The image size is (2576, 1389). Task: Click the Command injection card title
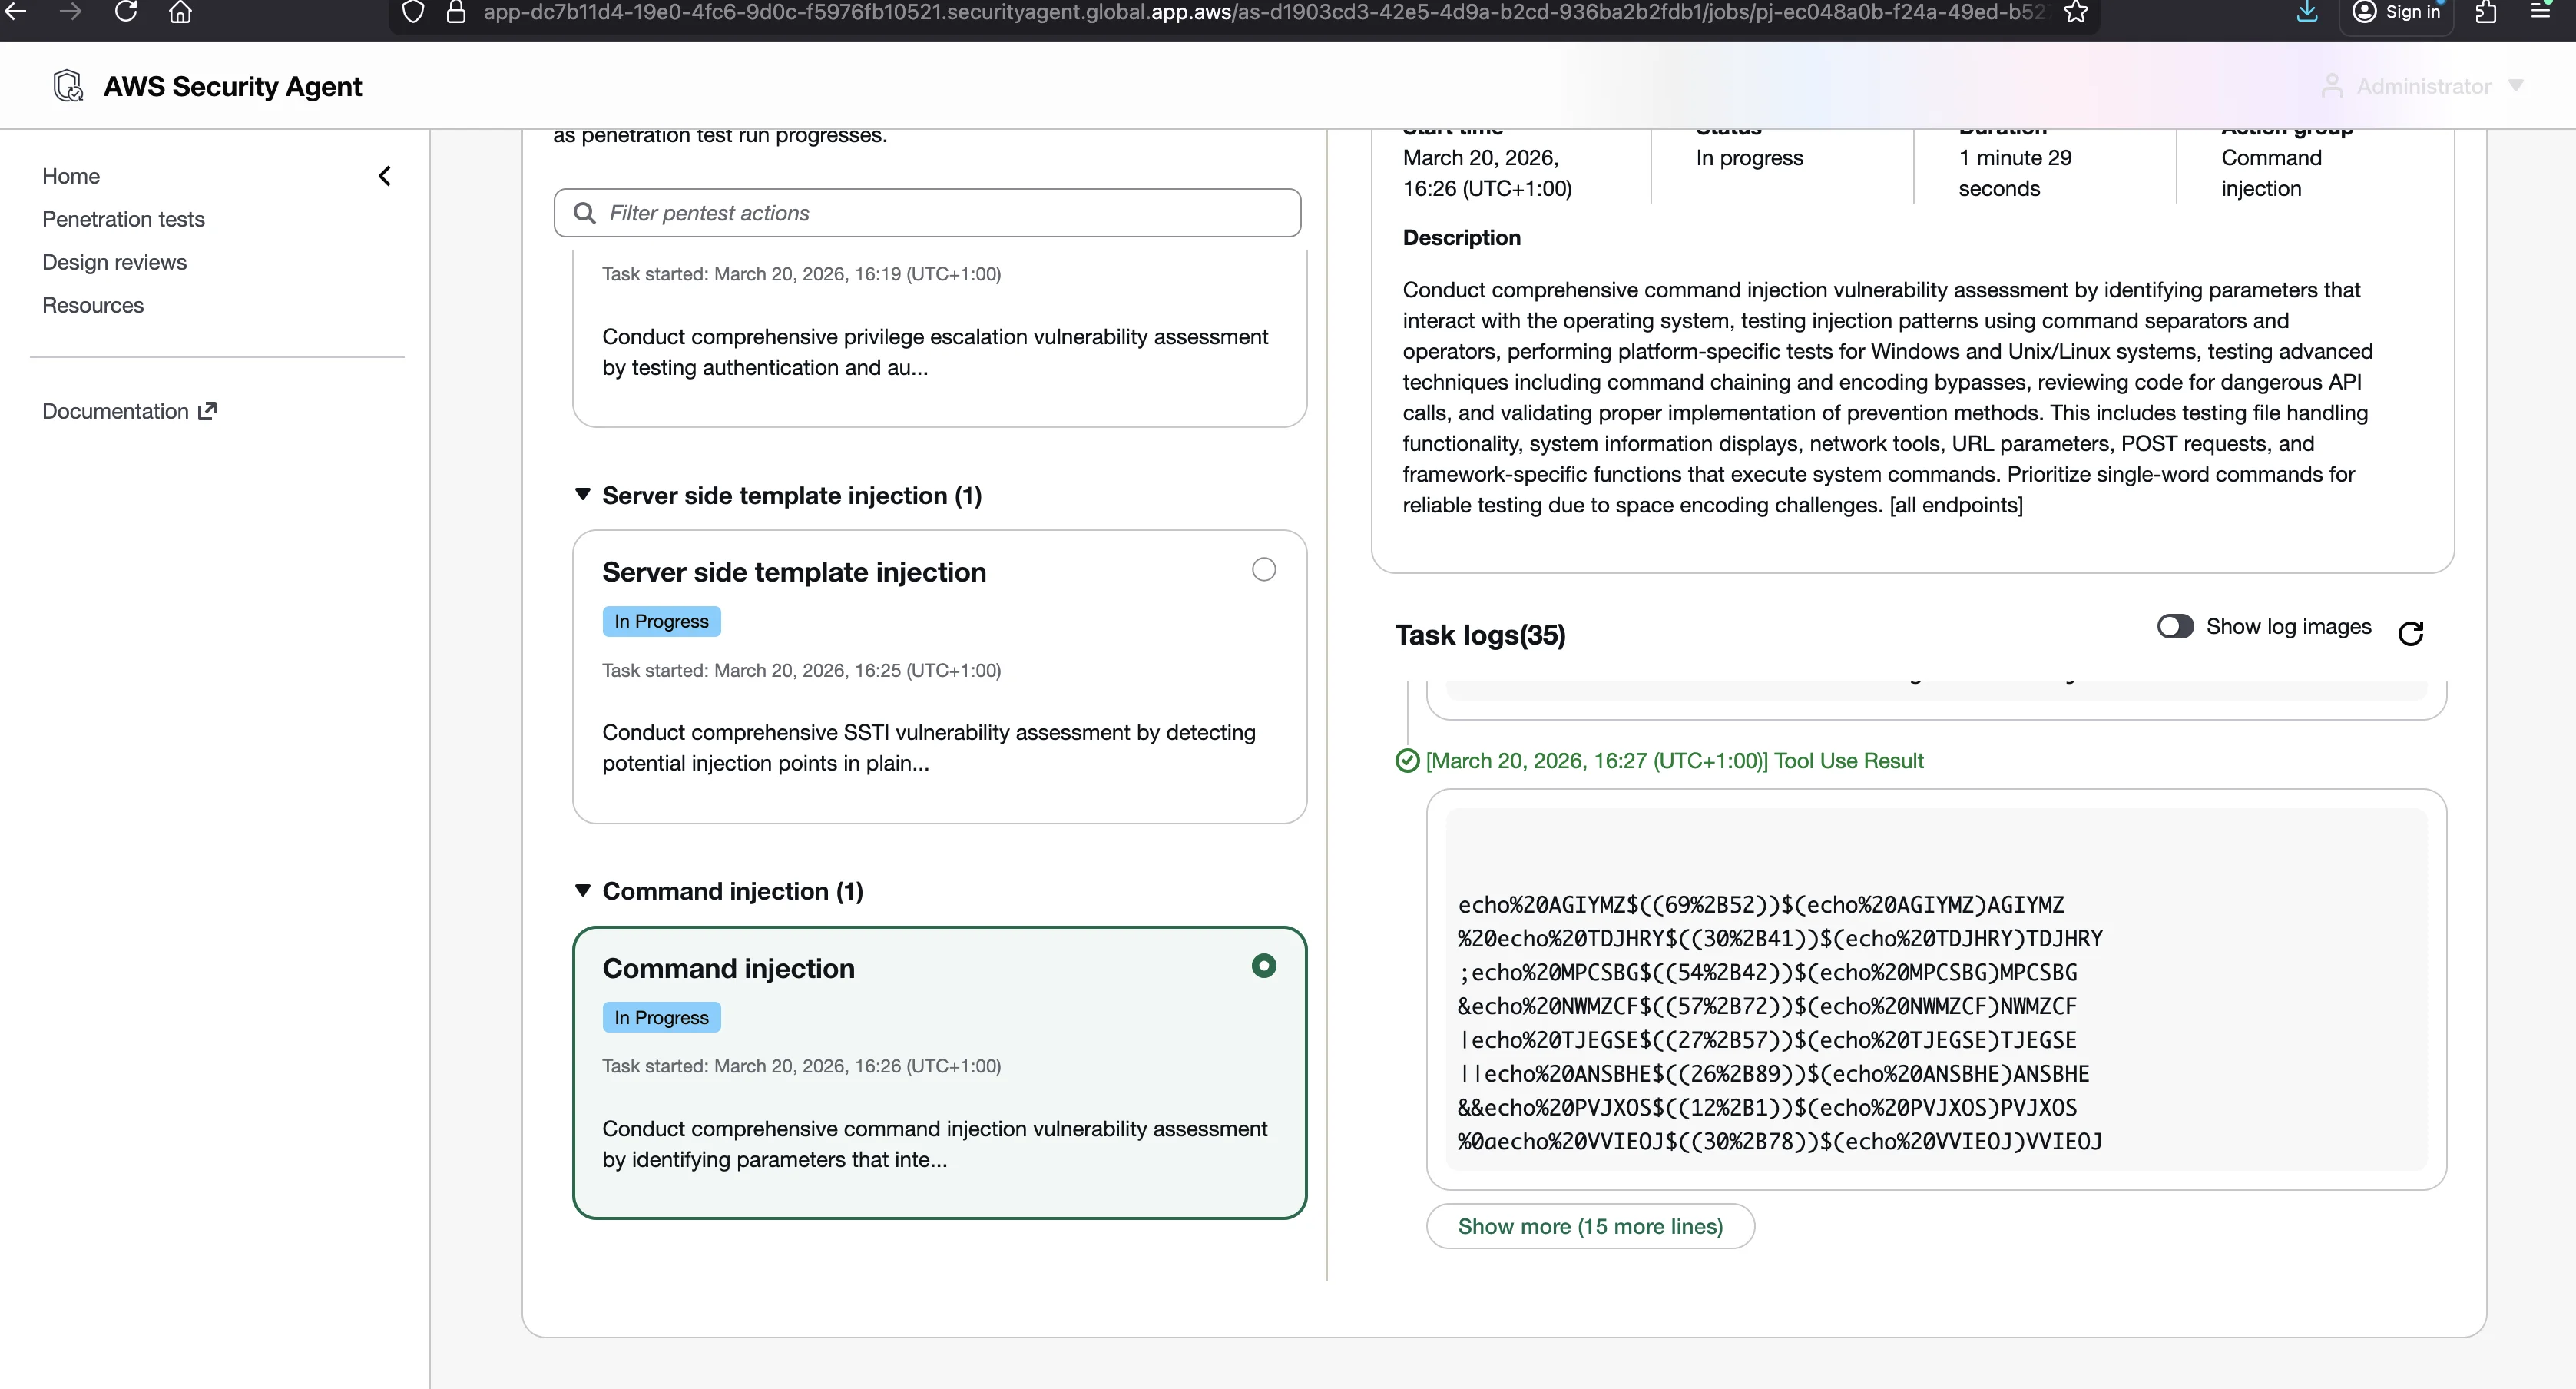728,968
